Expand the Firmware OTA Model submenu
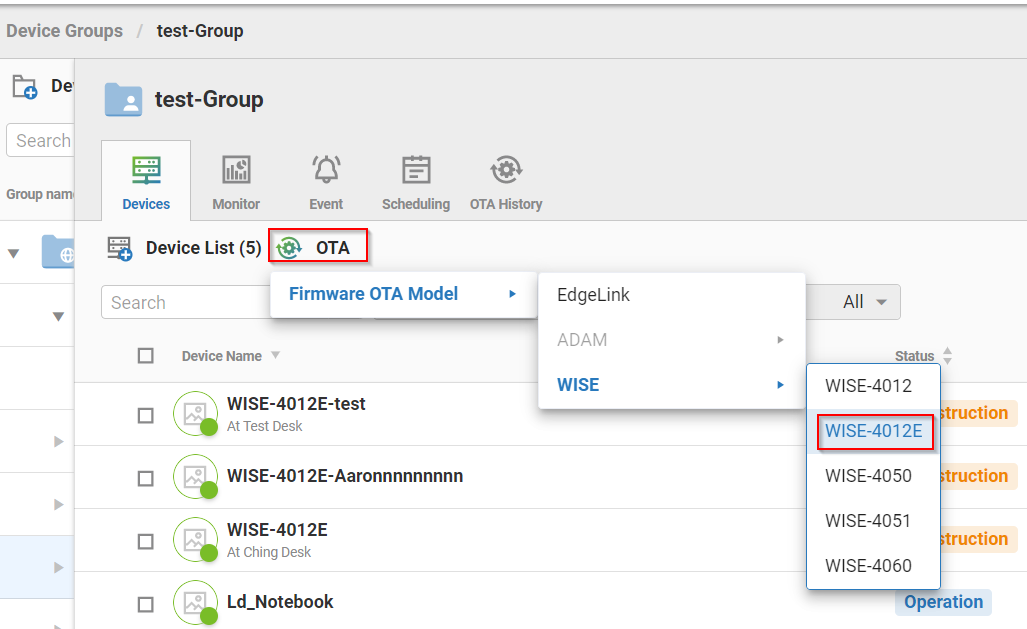1027x629 pixels. (401, 294)
